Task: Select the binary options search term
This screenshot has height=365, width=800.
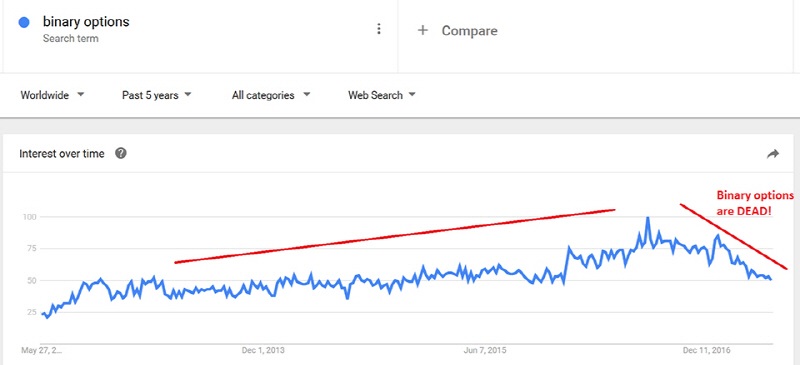Action: point(86,22)
